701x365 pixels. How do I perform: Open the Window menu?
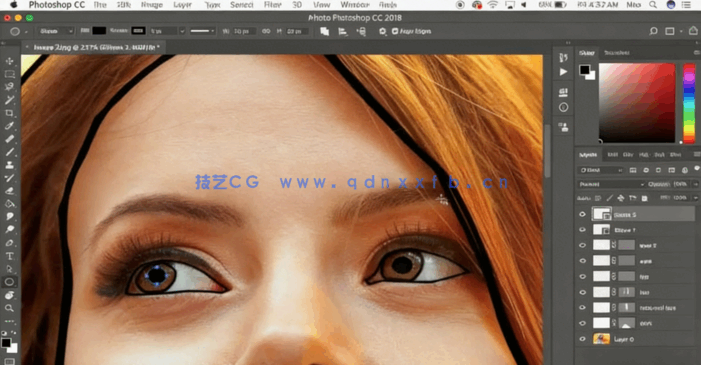(x=355, y=5)
